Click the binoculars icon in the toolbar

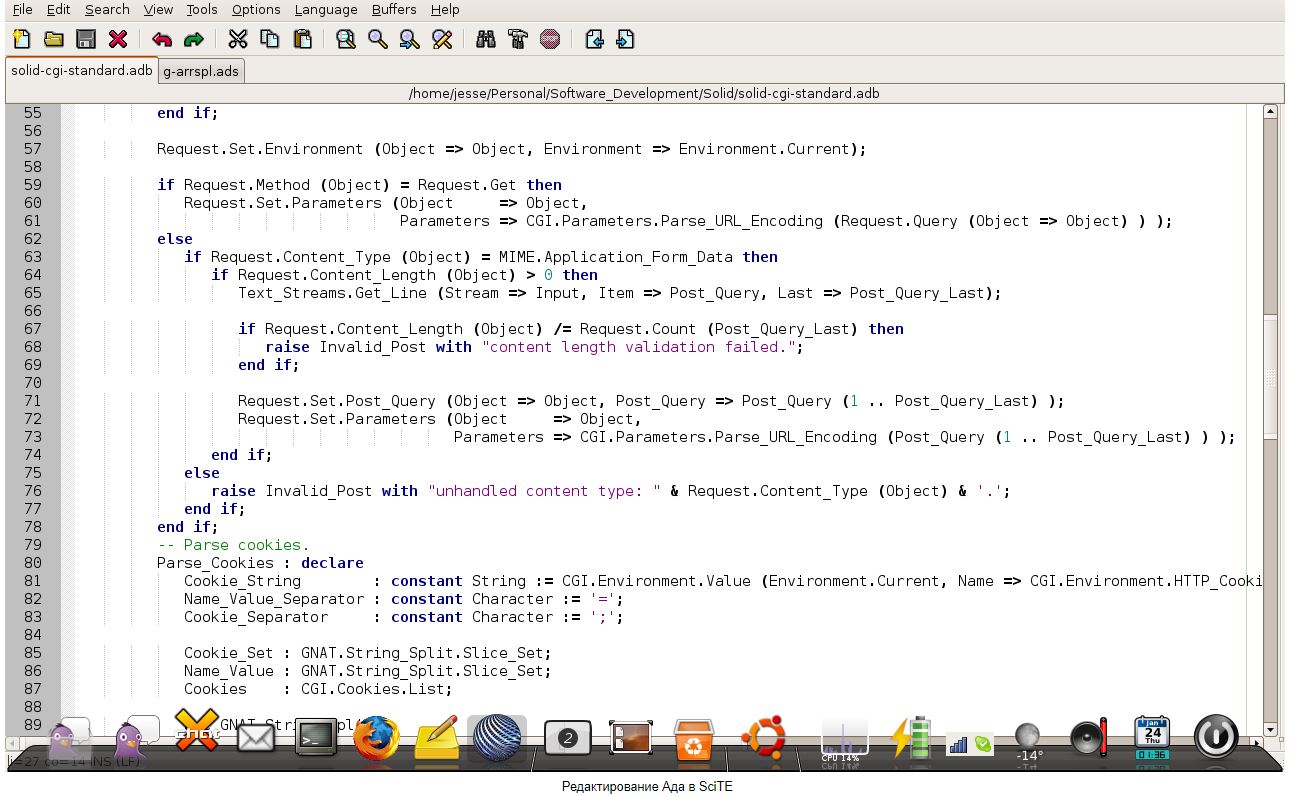click(x=486, y=39)
